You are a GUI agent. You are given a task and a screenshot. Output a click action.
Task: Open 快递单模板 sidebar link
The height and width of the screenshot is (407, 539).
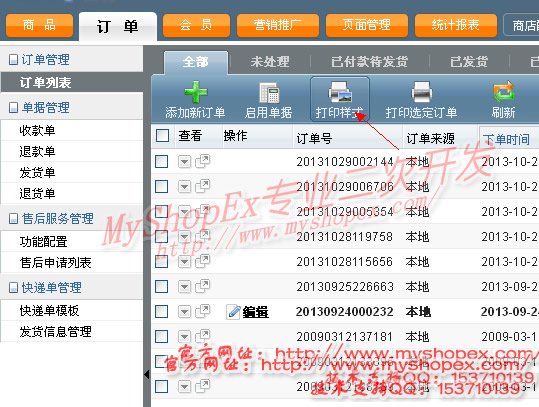click(x=50, y=311)
